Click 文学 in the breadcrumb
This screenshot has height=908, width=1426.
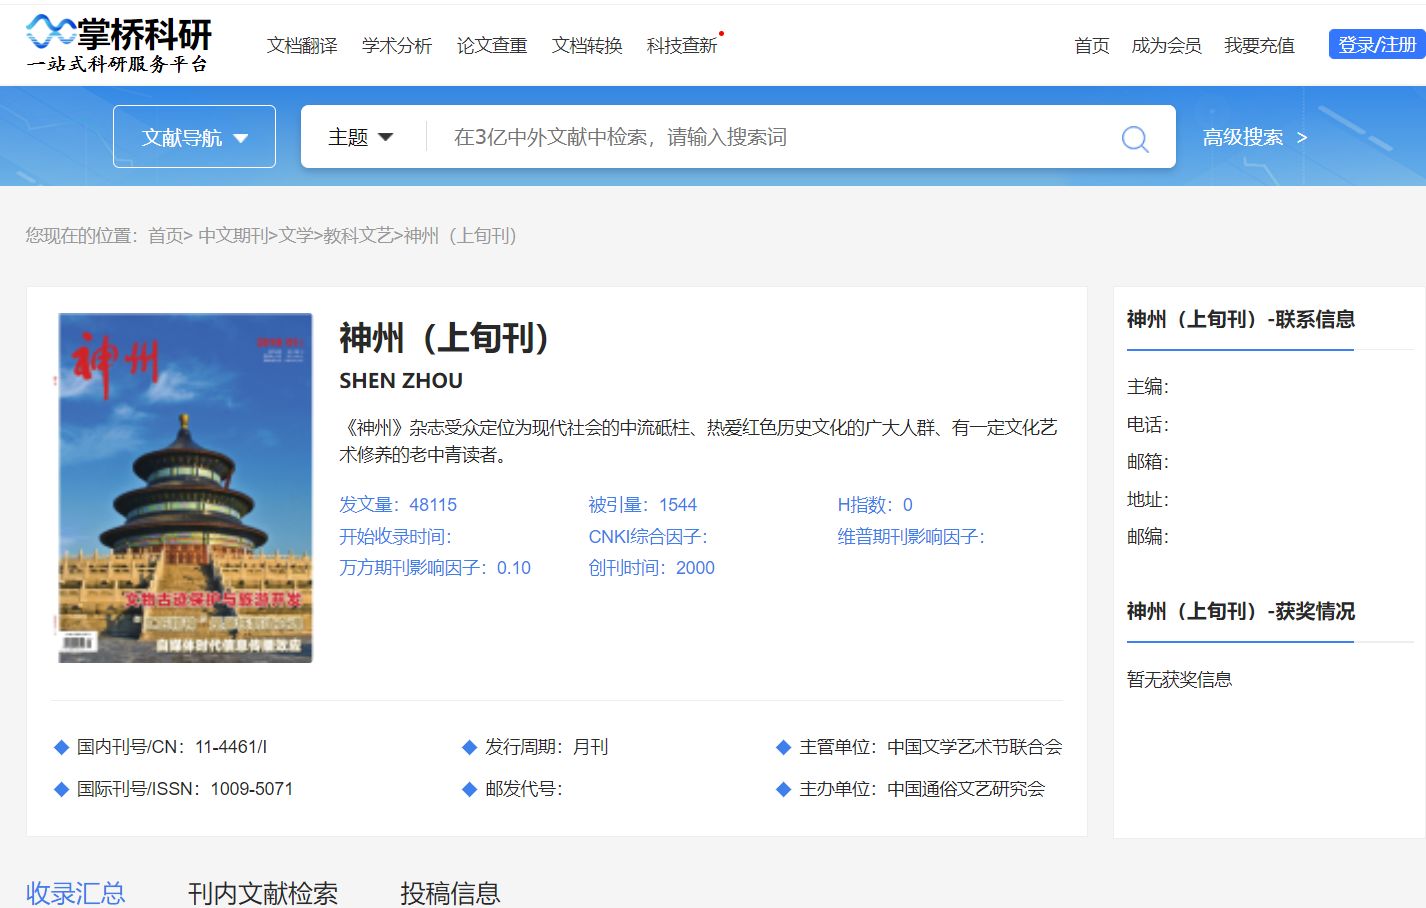(x=296, y=236)
